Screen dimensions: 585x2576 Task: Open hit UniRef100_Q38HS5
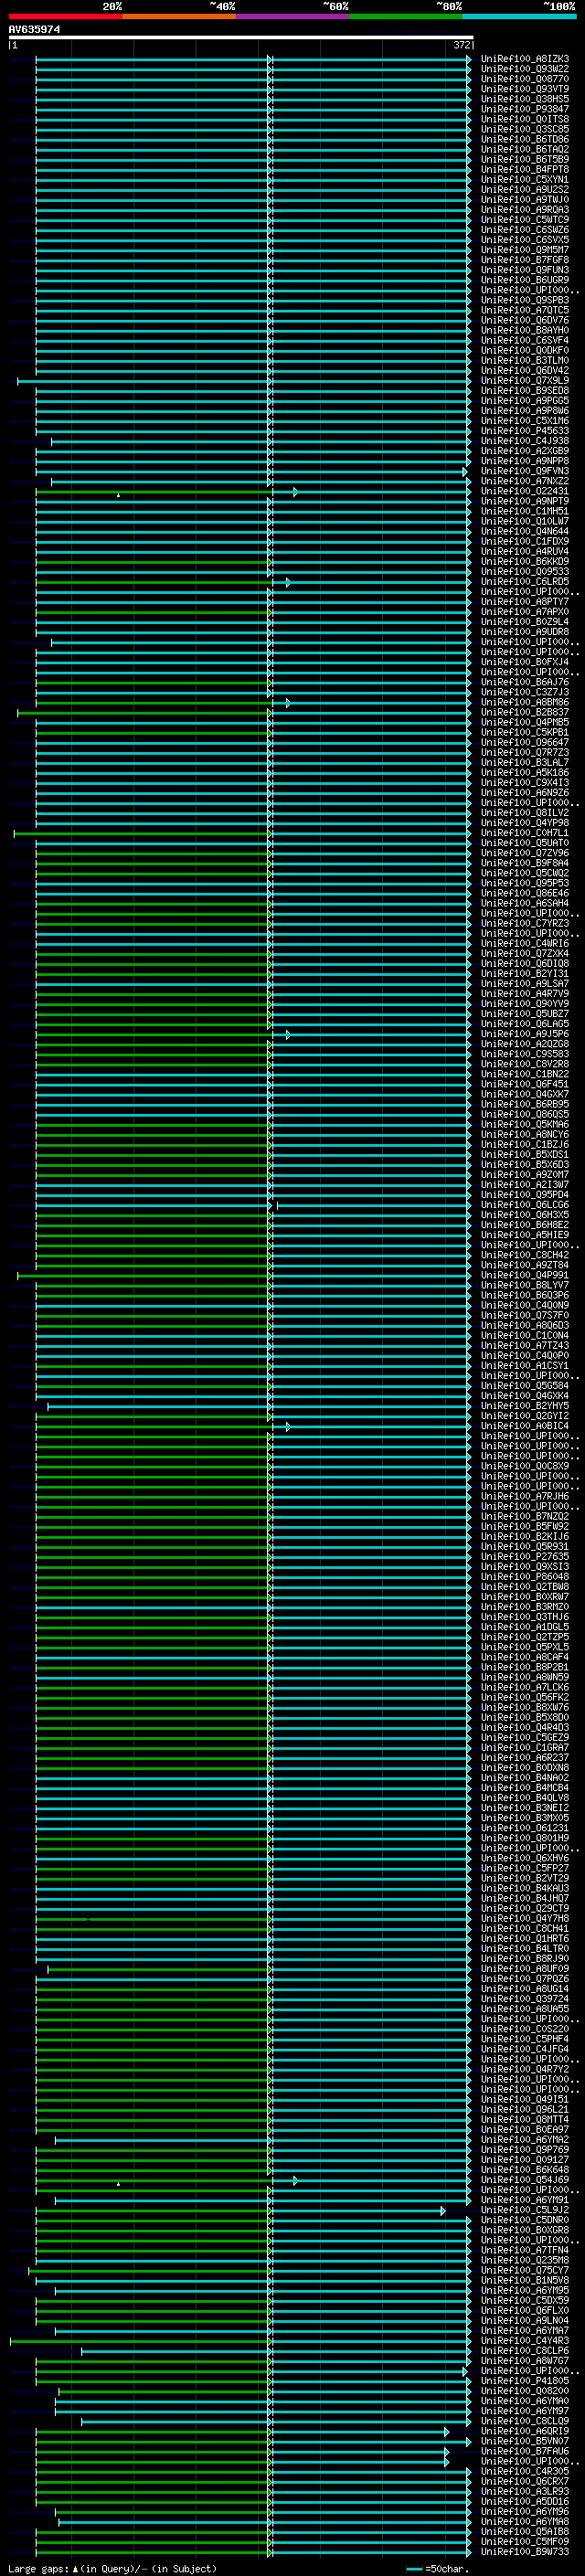coord(525,99)
